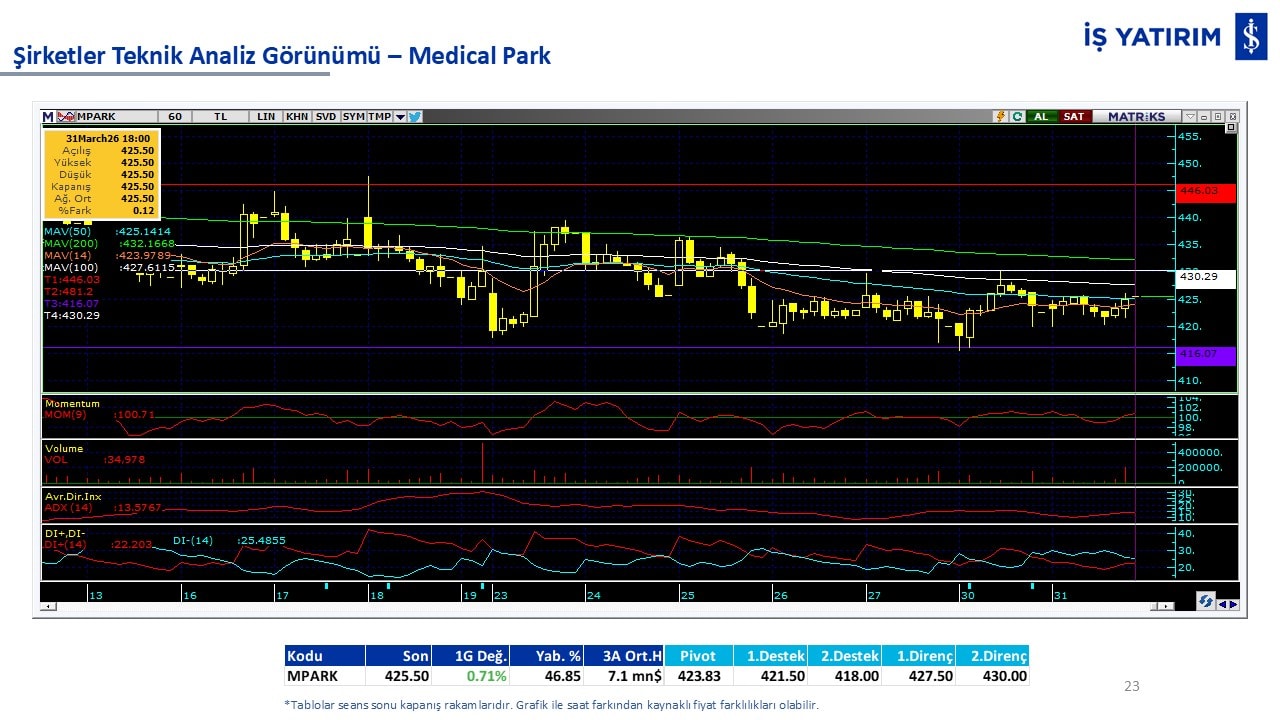The height and width of the screenshot is (720, 1280).
Task: Step chart right with blue arrow
Action: (1233, 604)
